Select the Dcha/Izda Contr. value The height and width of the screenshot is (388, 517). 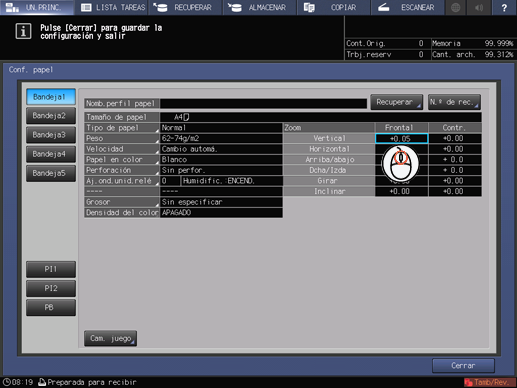click(x=455, y=170)
